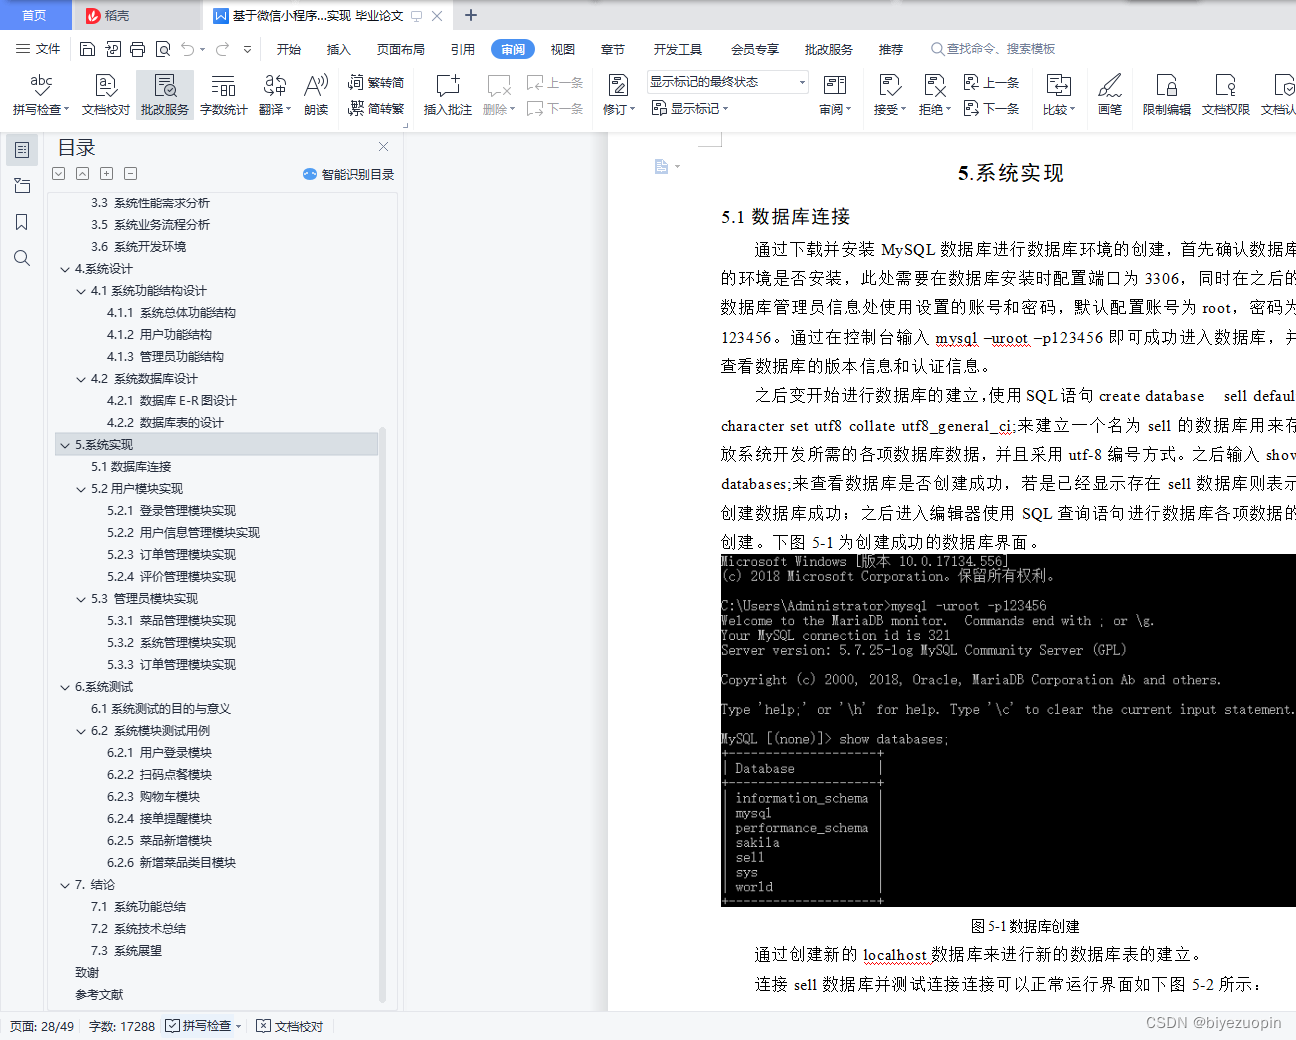This screenshot has height=1040, width=1296.
Task: Open the 批改服务 ribbon tool
Action: [x=165, y=95]
